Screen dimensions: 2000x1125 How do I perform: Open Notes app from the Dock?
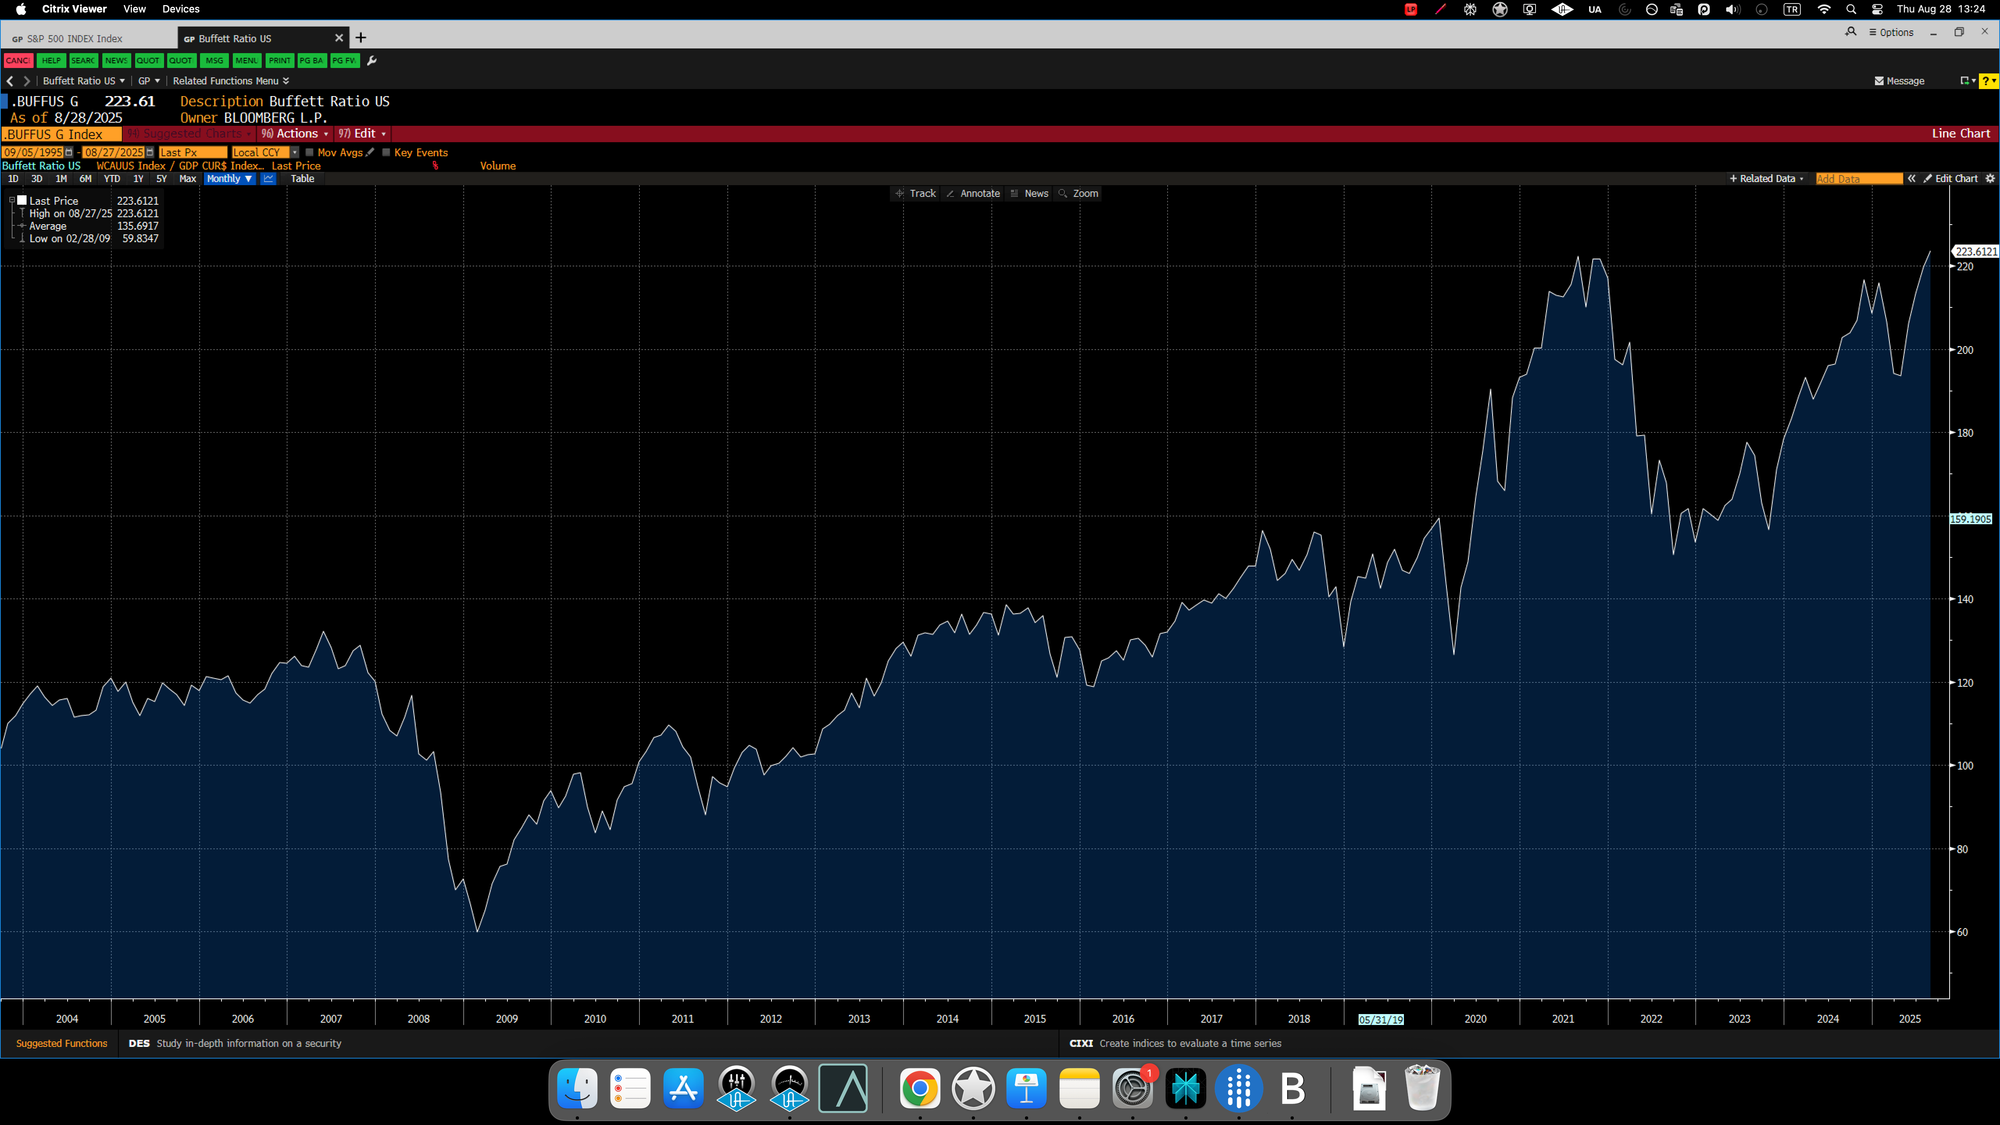1079,1089
